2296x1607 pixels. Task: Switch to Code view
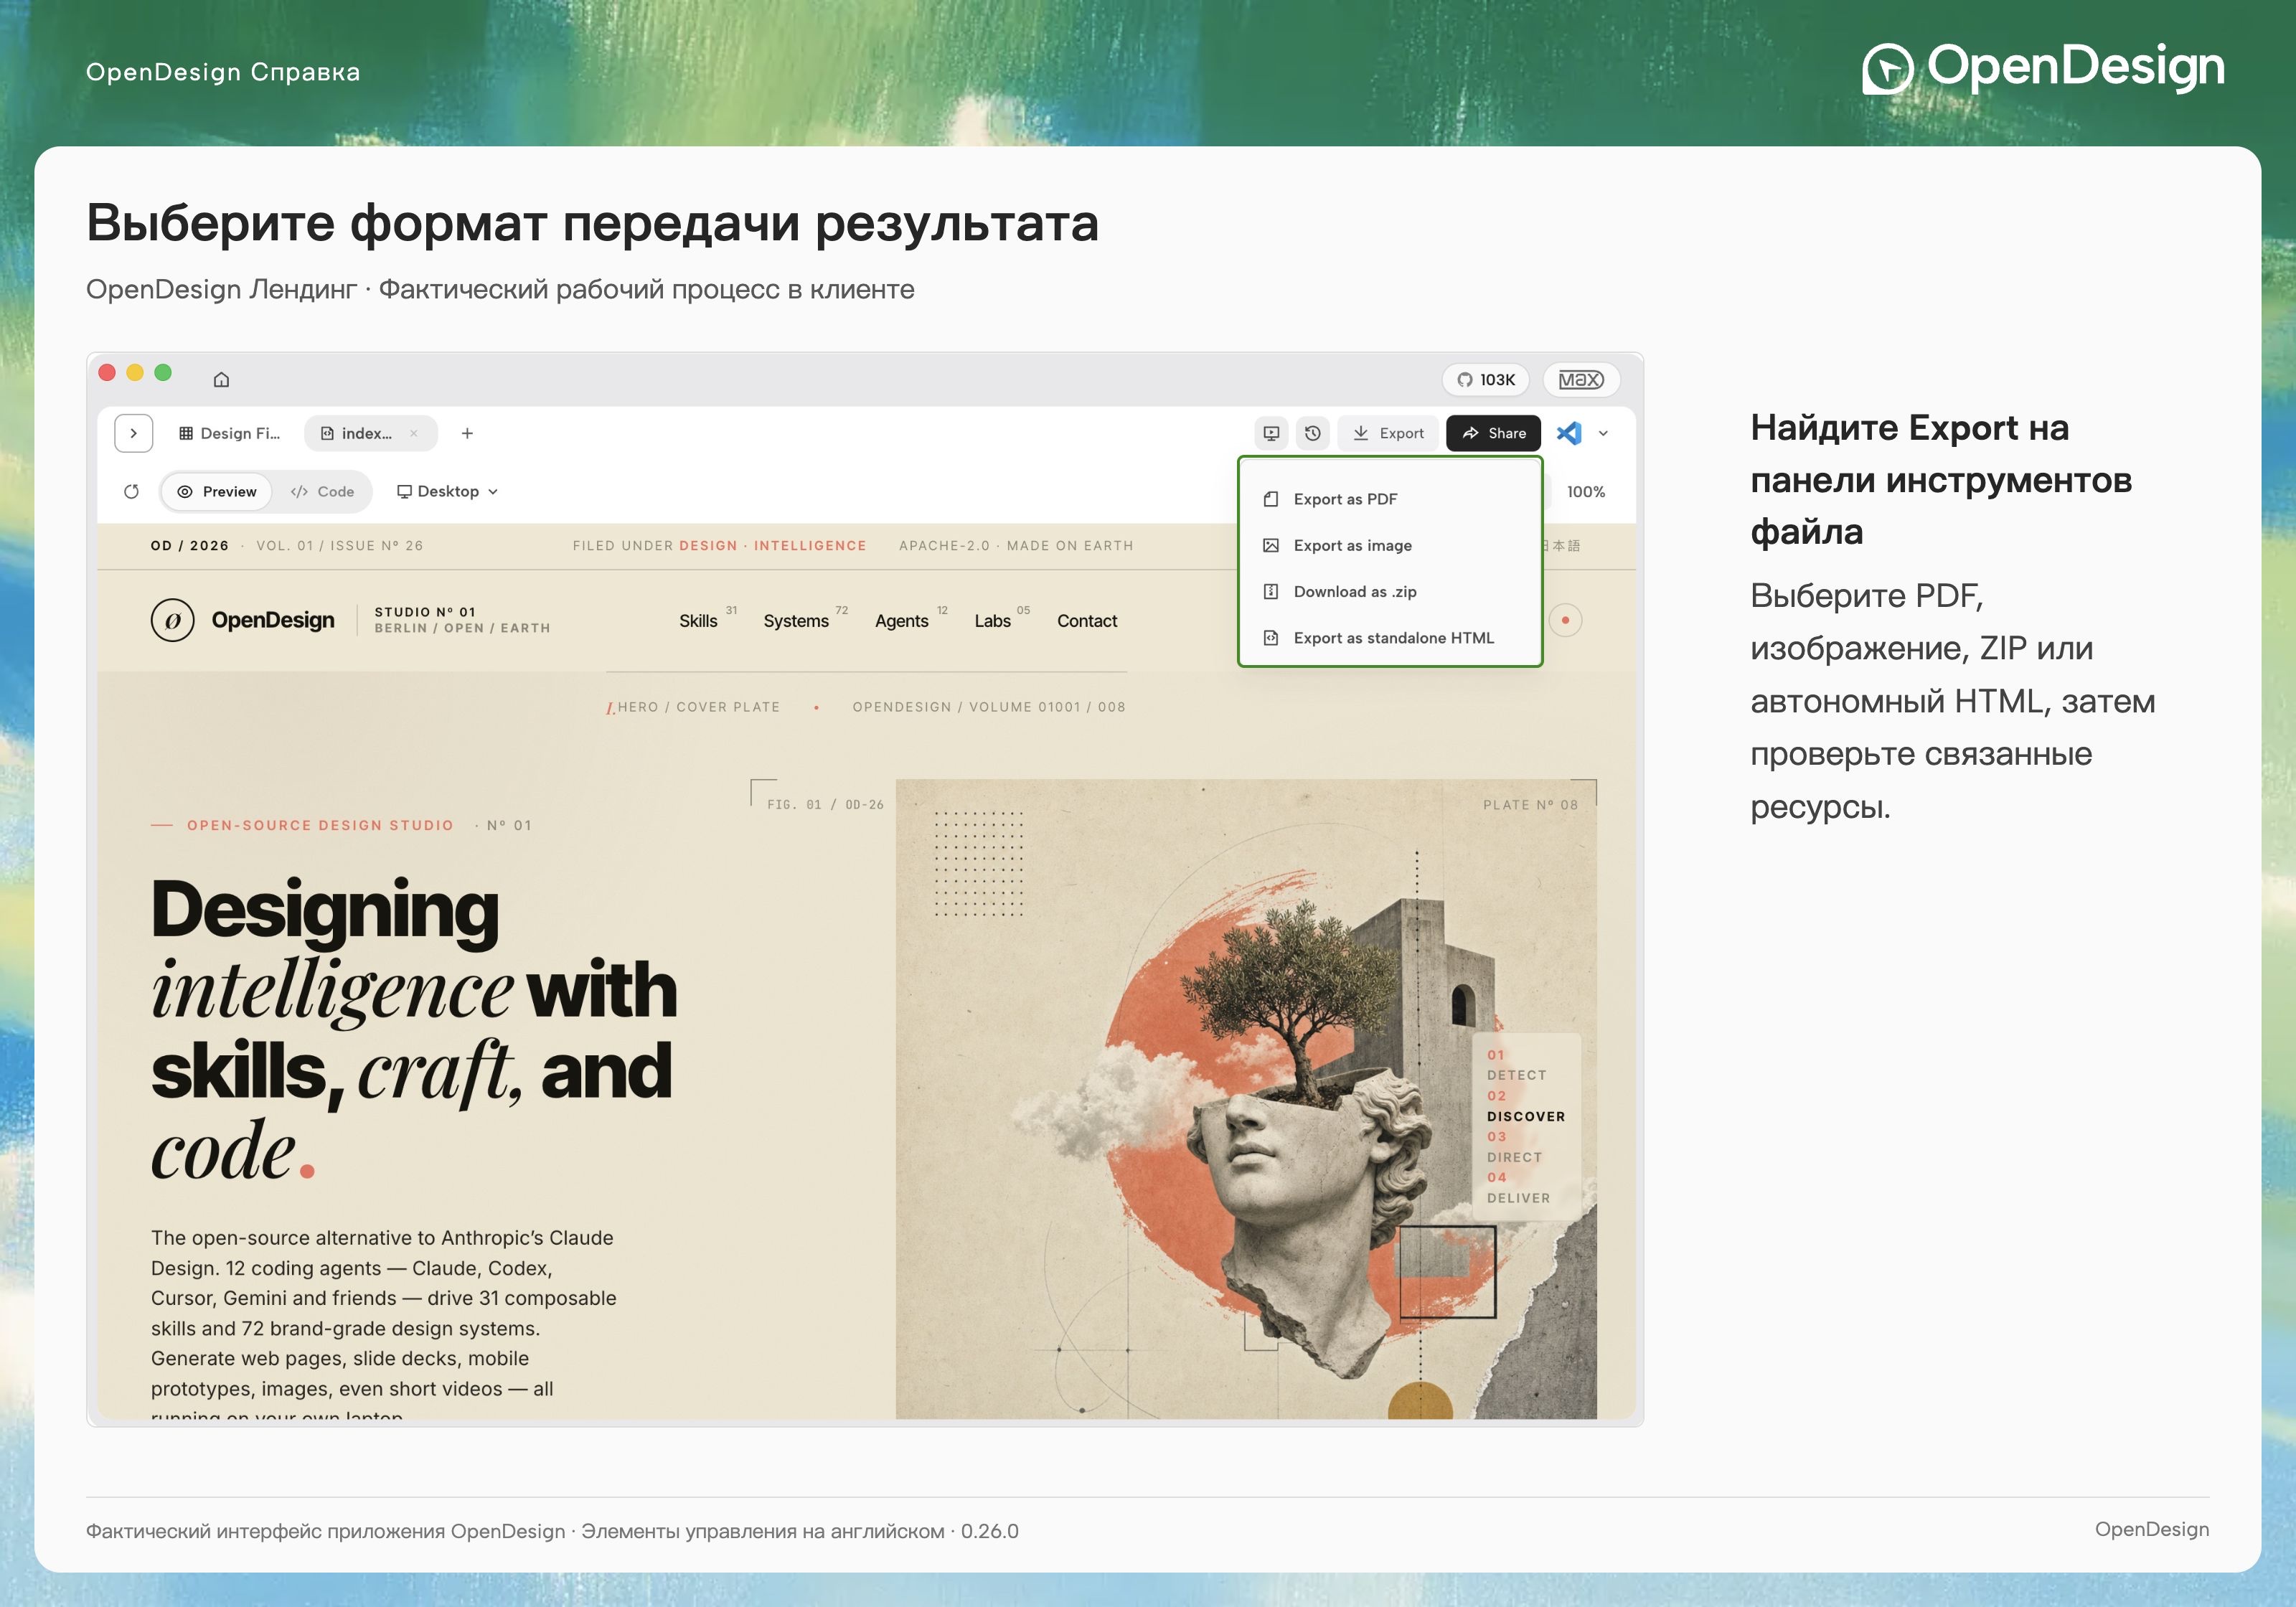pos(323,491)
